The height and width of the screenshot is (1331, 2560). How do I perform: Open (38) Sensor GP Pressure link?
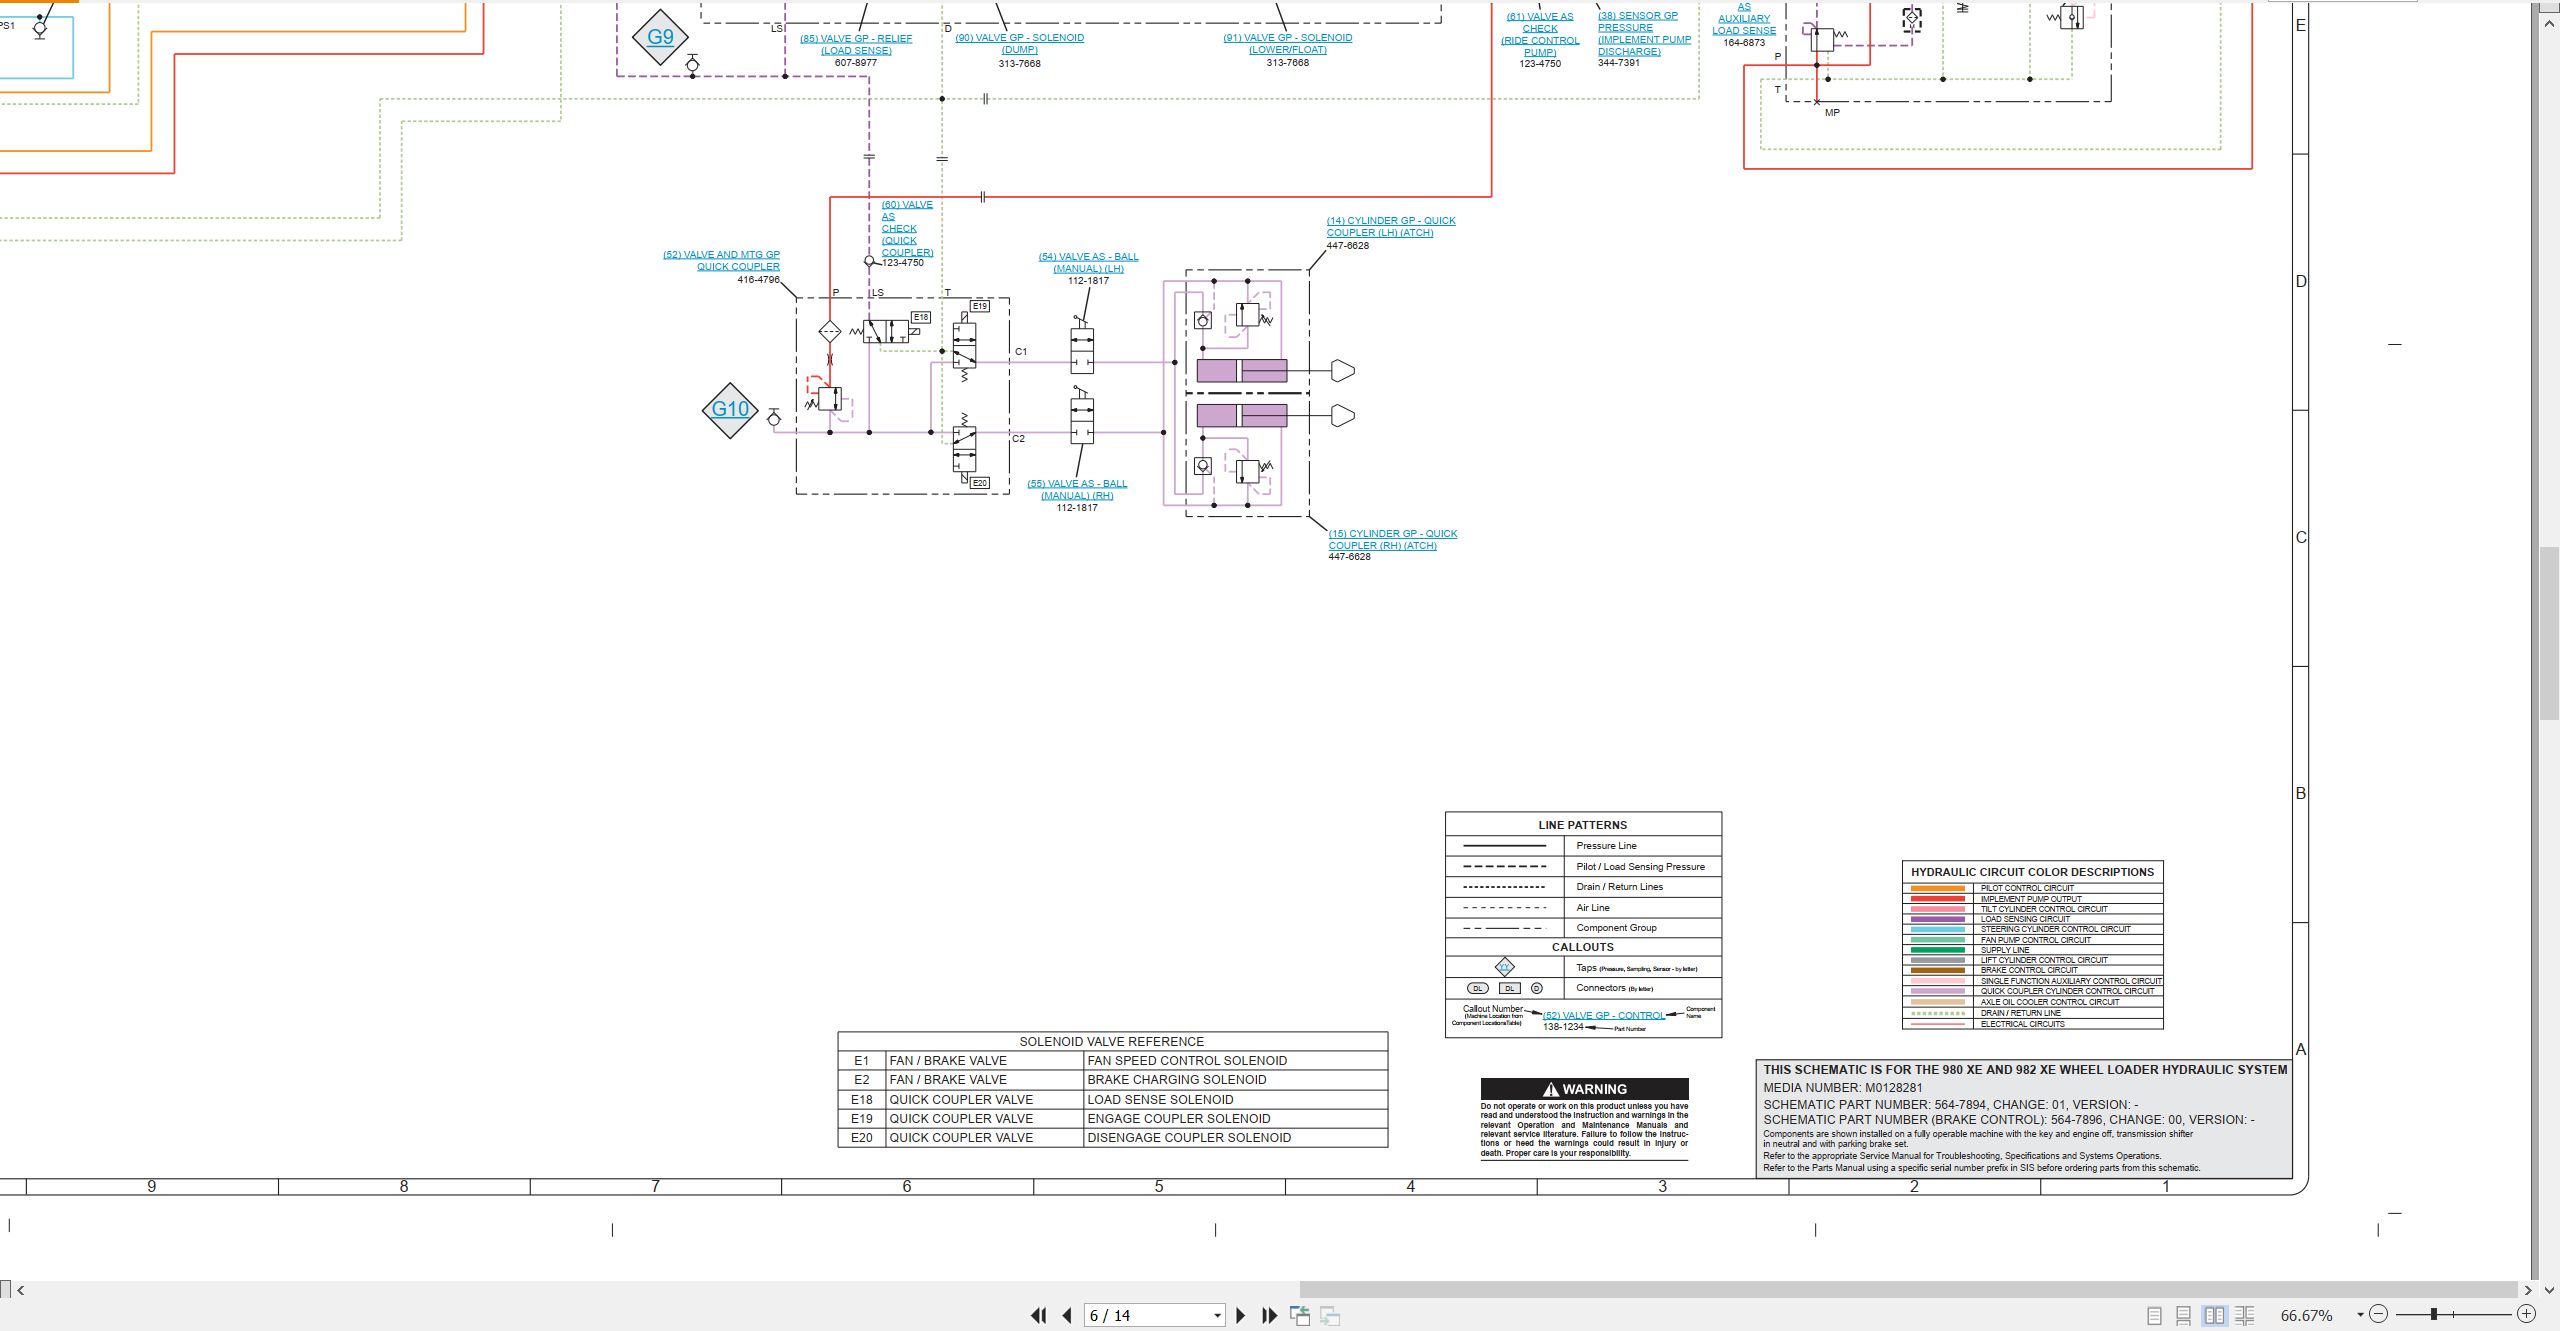[x=1644, y=33]
